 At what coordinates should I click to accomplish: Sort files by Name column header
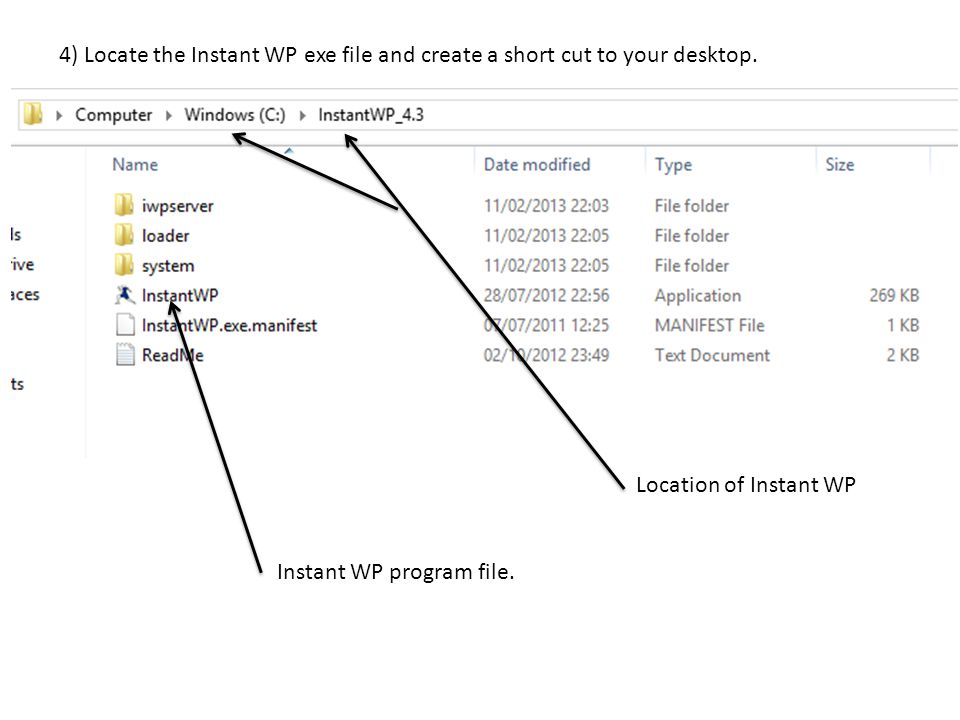(x=135, y=165)
